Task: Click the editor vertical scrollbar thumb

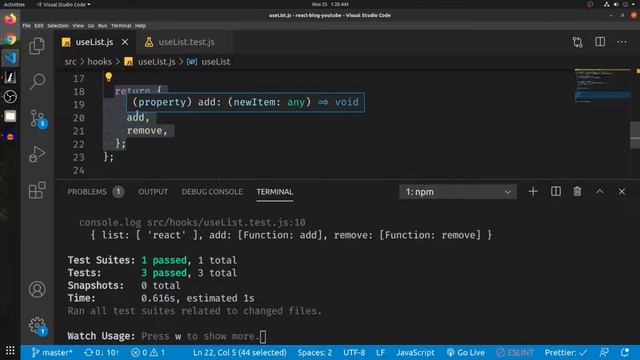Action: [635, 135]
